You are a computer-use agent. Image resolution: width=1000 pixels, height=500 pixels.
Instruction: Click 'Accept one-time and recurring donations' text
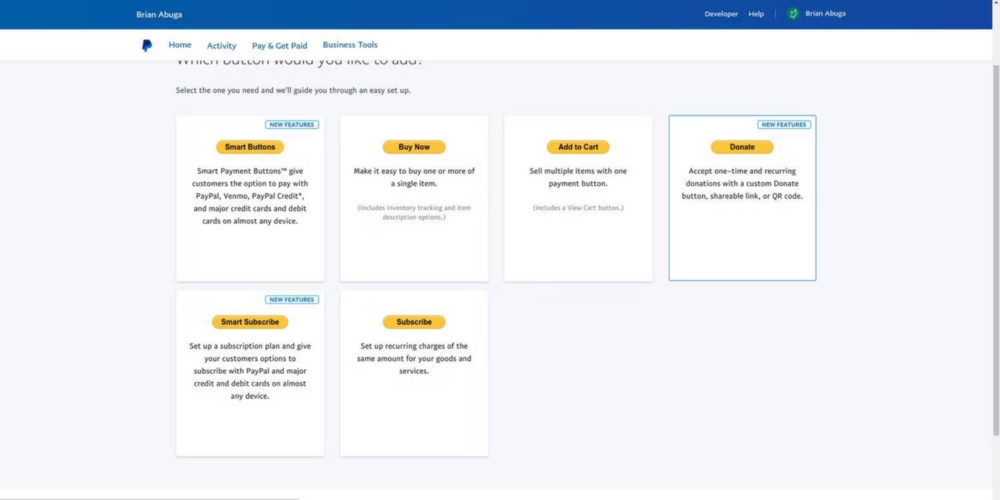click(x=742, y=184)
